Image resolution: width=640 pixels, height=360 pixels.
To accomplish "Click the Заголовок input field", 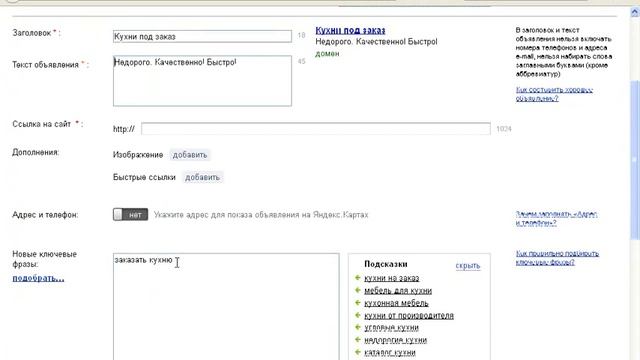I will pos(202,36).
